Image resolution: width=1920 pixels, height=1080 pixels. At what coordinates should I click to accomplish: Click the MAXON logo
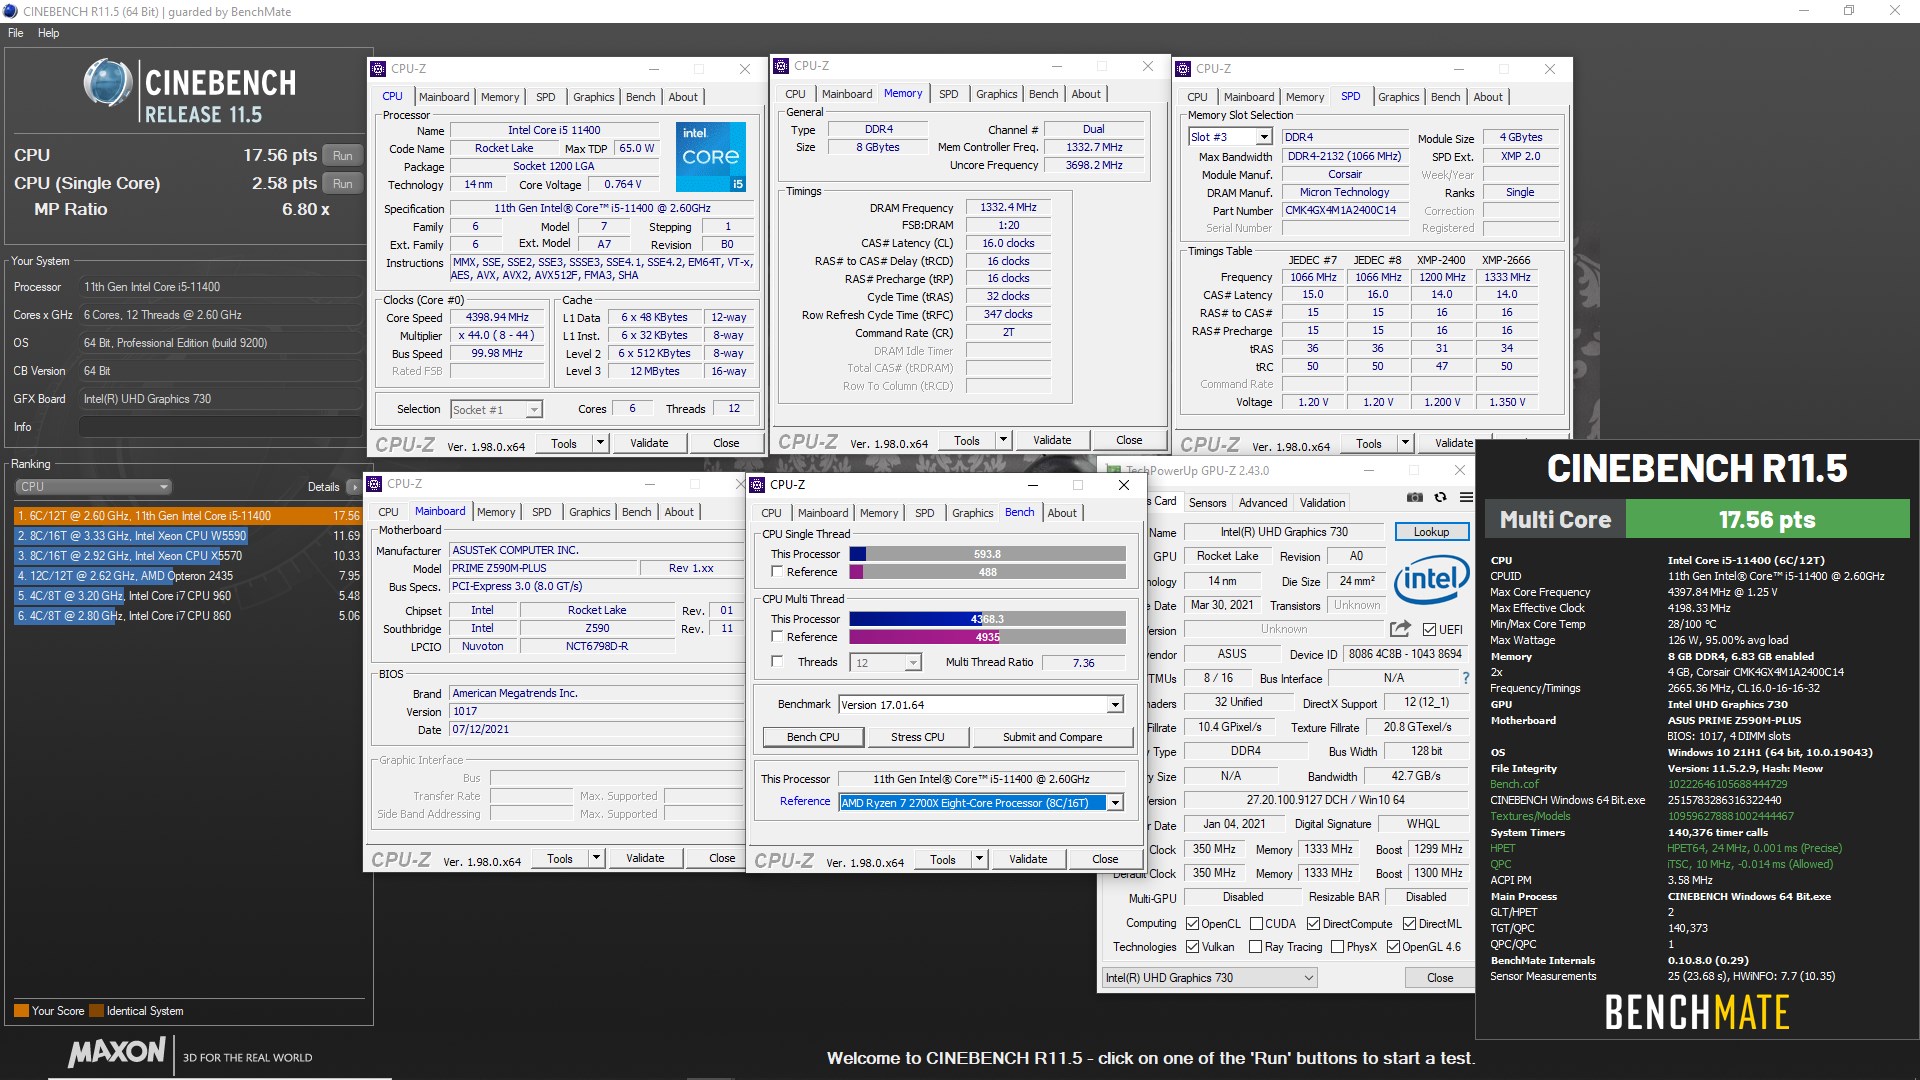click(117, 1053)
